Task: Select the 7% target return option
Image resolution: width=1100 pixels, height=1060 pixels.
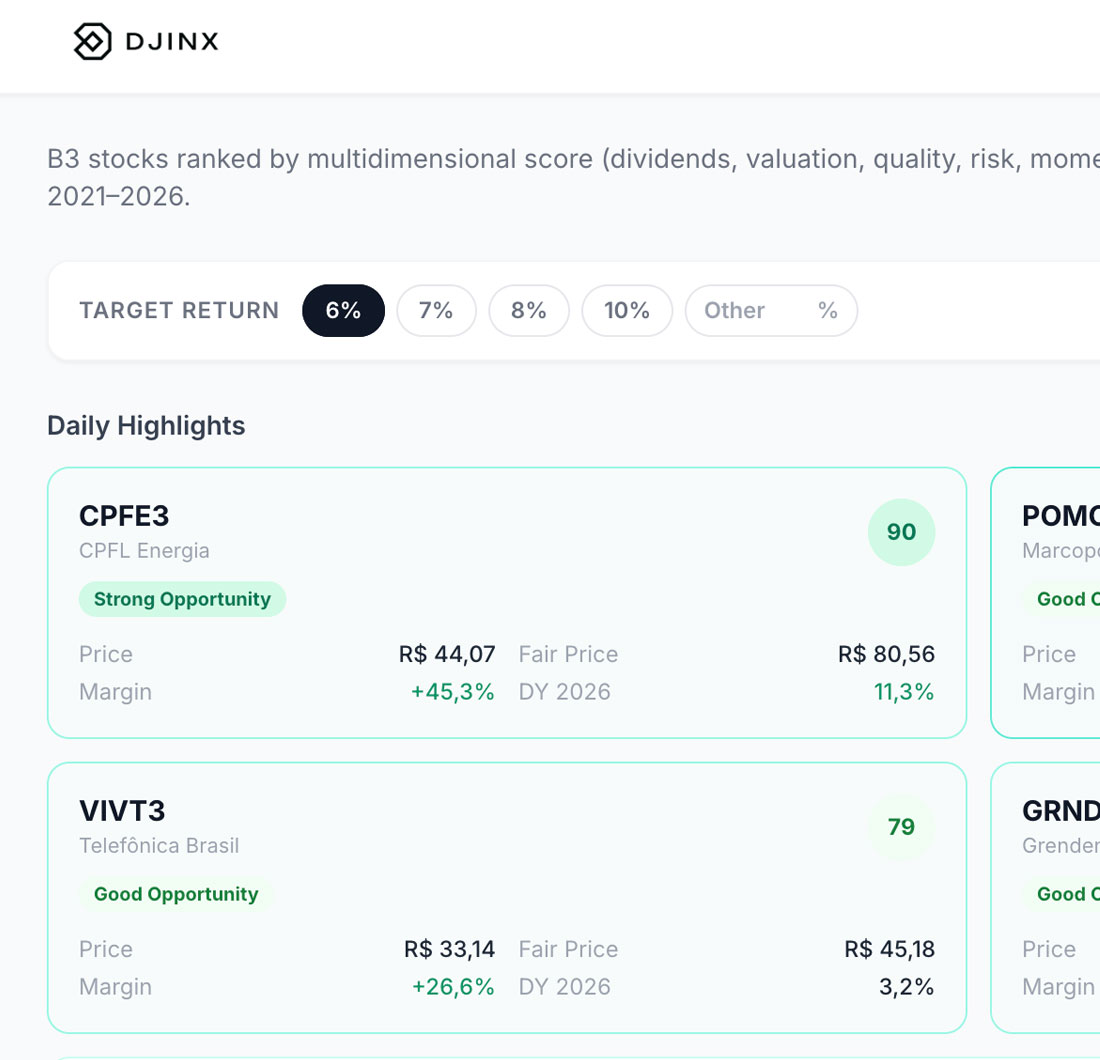Action: [x=436, y=310]
